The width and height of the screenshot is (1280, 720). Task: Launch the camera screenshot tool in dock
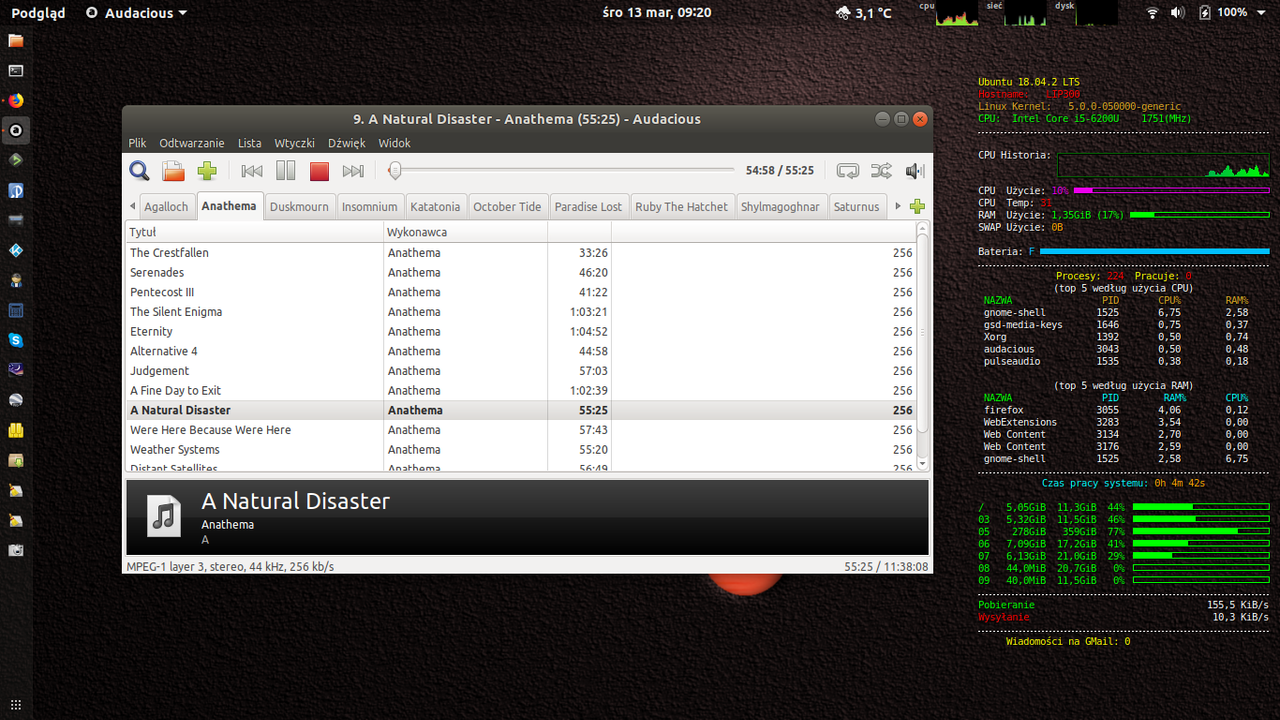tap(15, 550)
